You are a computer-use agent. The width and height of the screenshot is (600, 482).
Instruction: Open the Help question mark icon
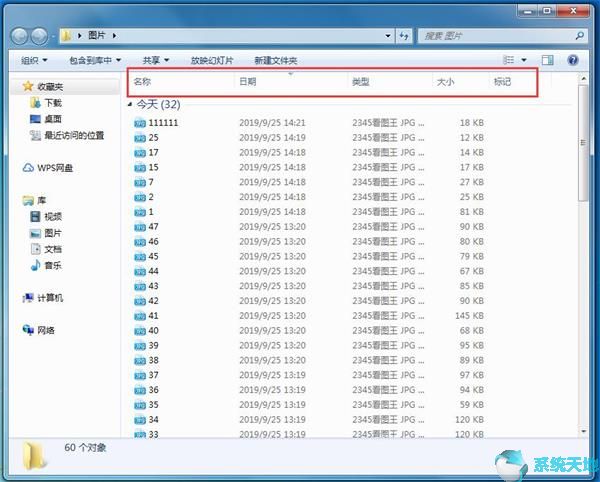click(x=573, y=60)
